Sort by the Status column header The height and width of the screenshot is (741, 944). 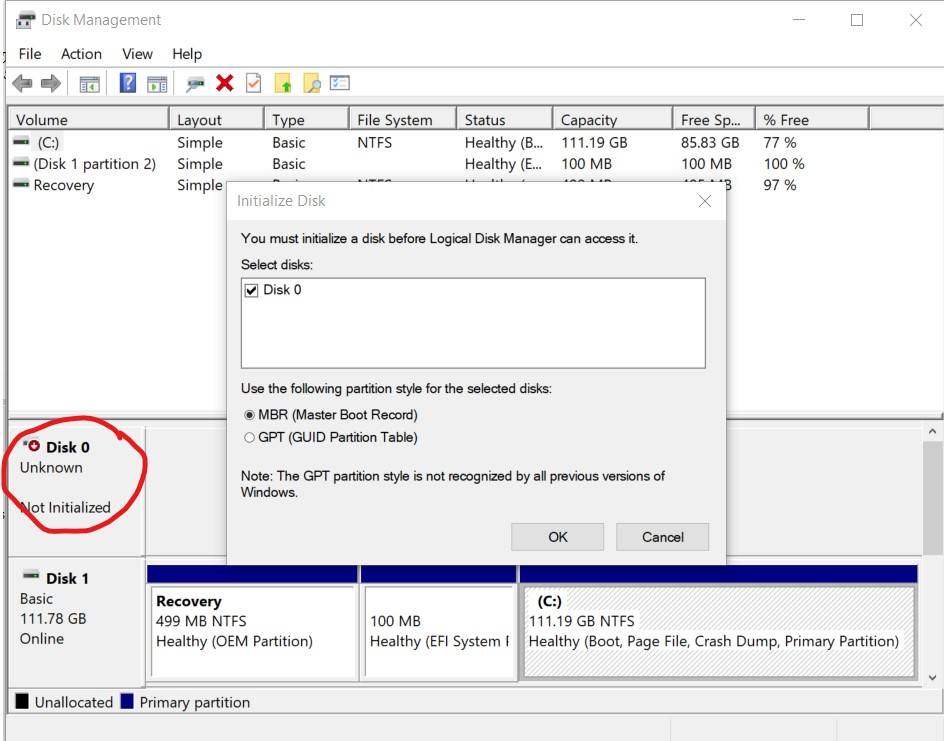coord(505,119)
